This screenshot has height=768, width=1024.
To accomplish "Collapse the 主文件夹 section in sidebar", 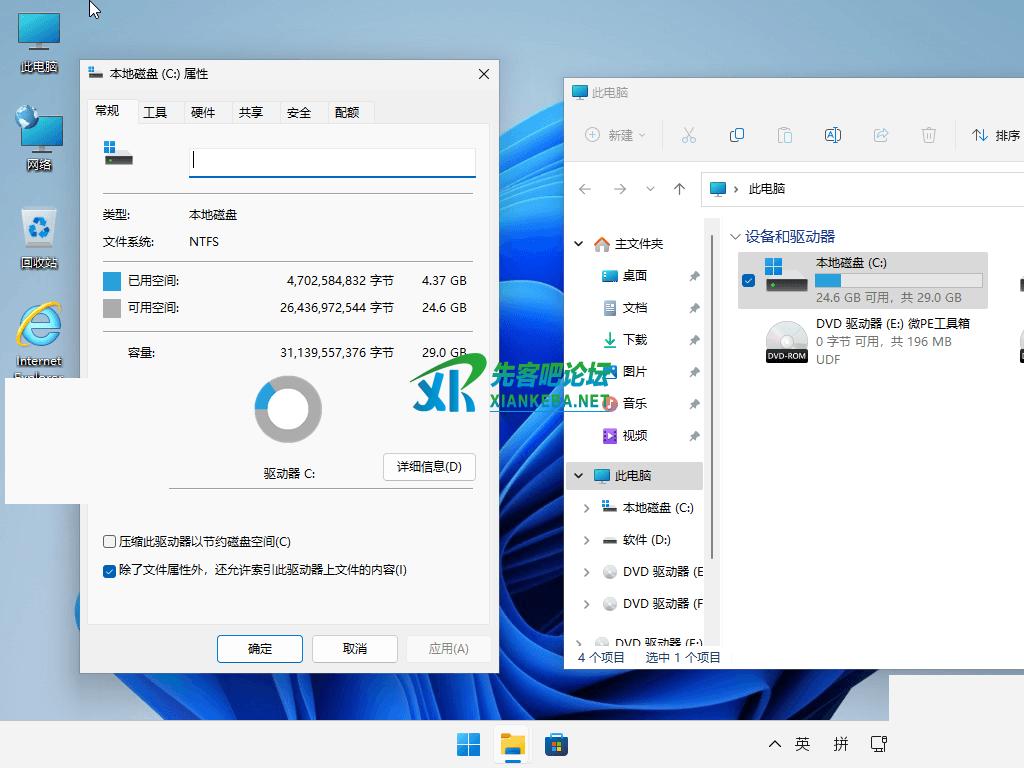I will pyautogui.click(x=578, y=244).
